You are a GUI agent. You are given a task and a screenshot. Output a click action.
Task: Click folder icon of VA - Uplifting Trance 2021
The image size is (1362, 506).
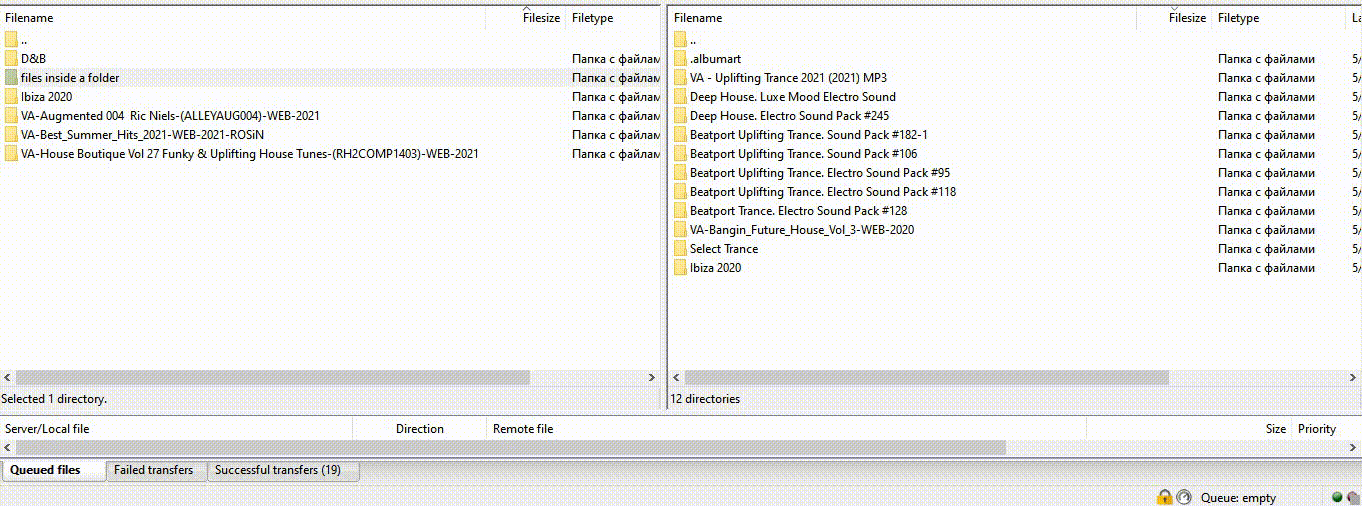680,78
